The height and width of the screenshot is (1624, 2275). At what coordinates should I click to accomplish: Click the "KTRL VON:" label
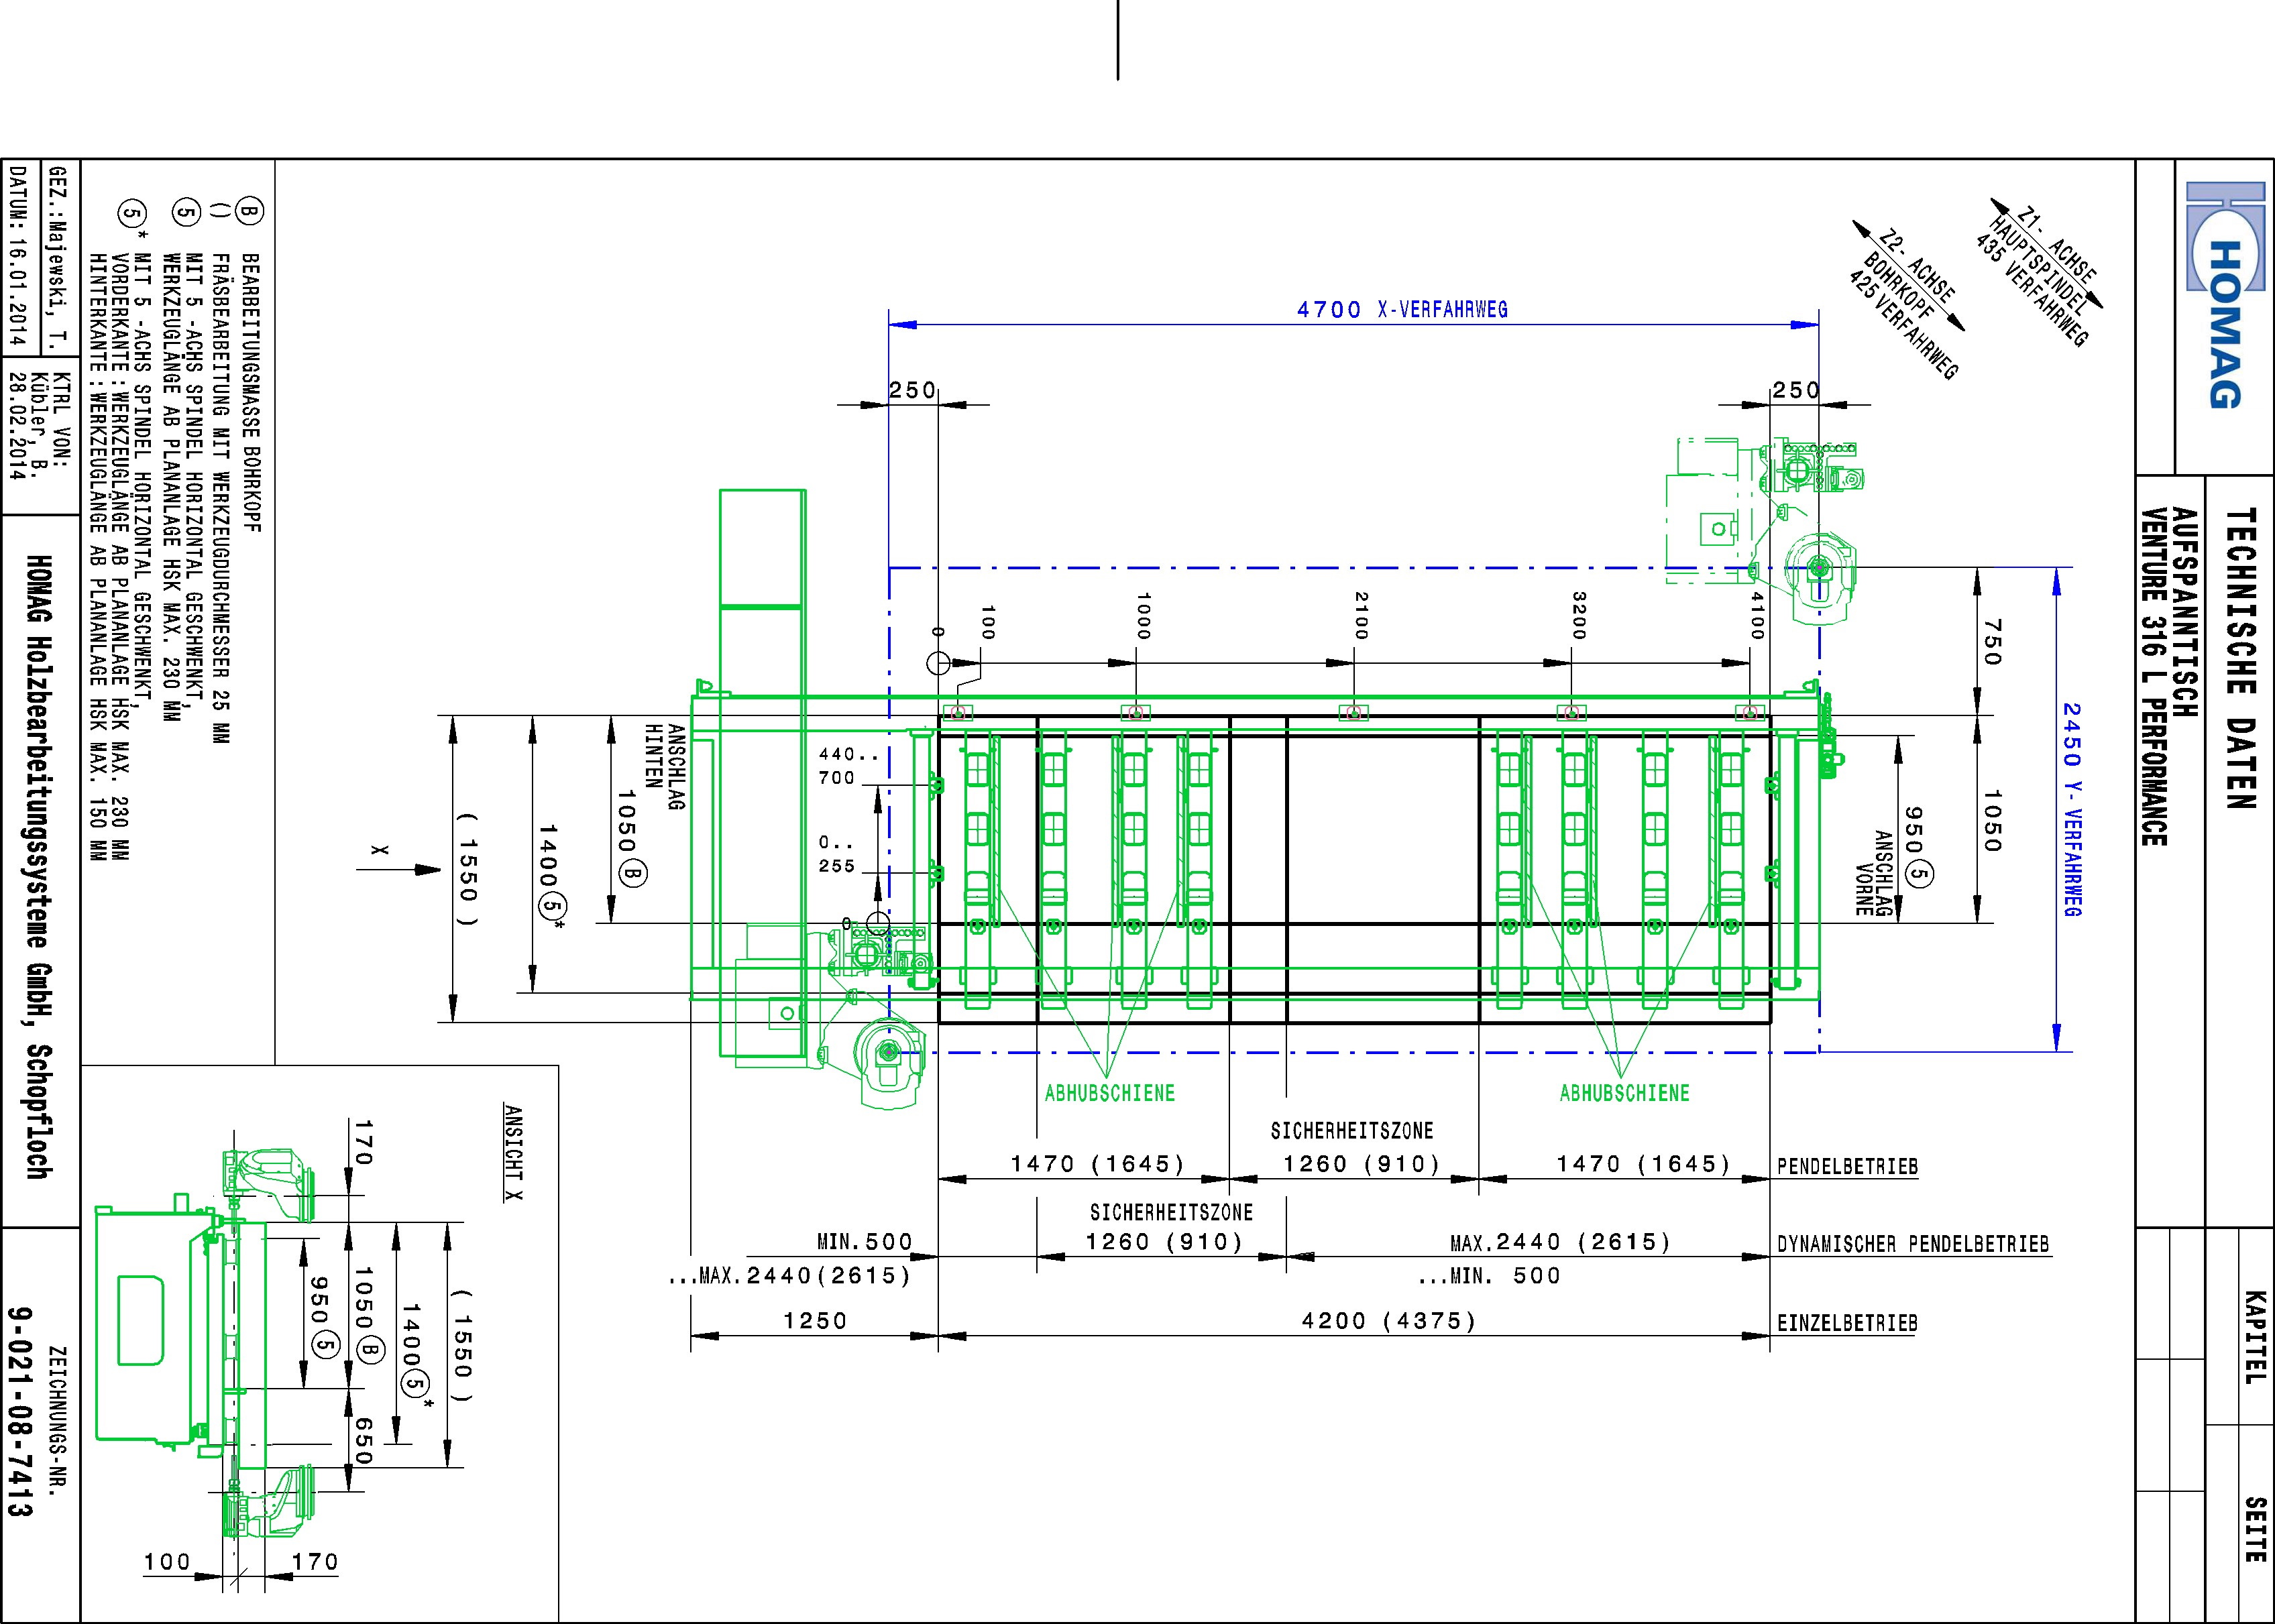62,420
